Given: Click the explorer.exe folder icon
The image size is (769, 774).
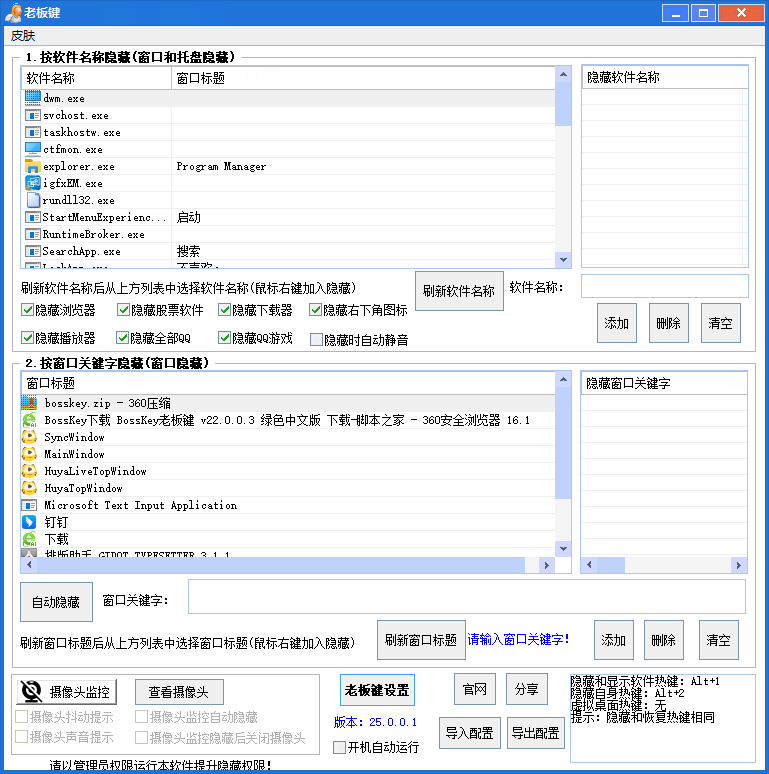Looking at the screenshot, I should 33,166.
